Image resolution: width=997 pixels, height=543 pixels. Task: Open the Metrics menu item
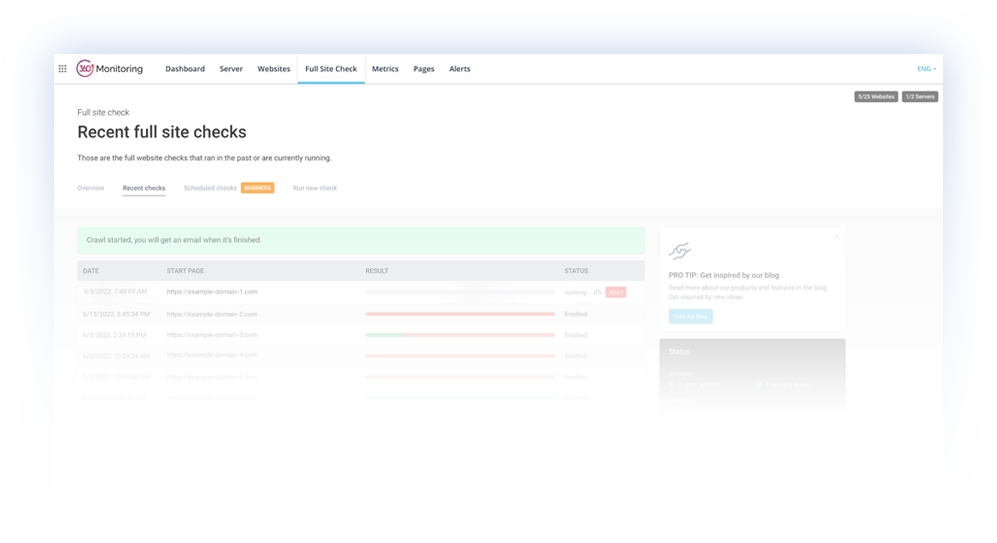tap(385, 69)
